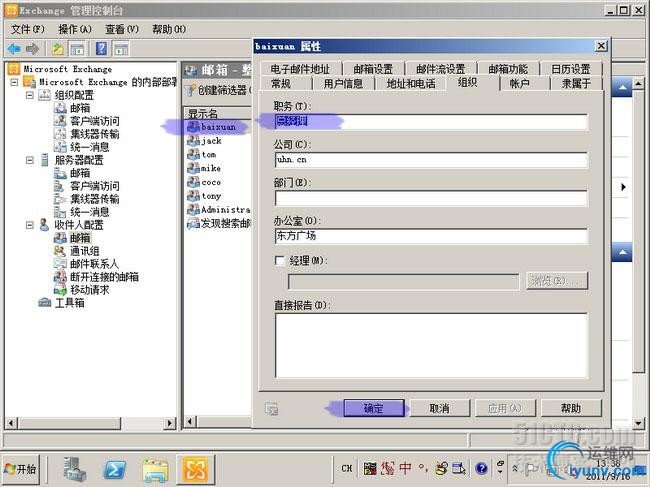
Task: Open the 文件(F) menu
Action: click(27, 29)
